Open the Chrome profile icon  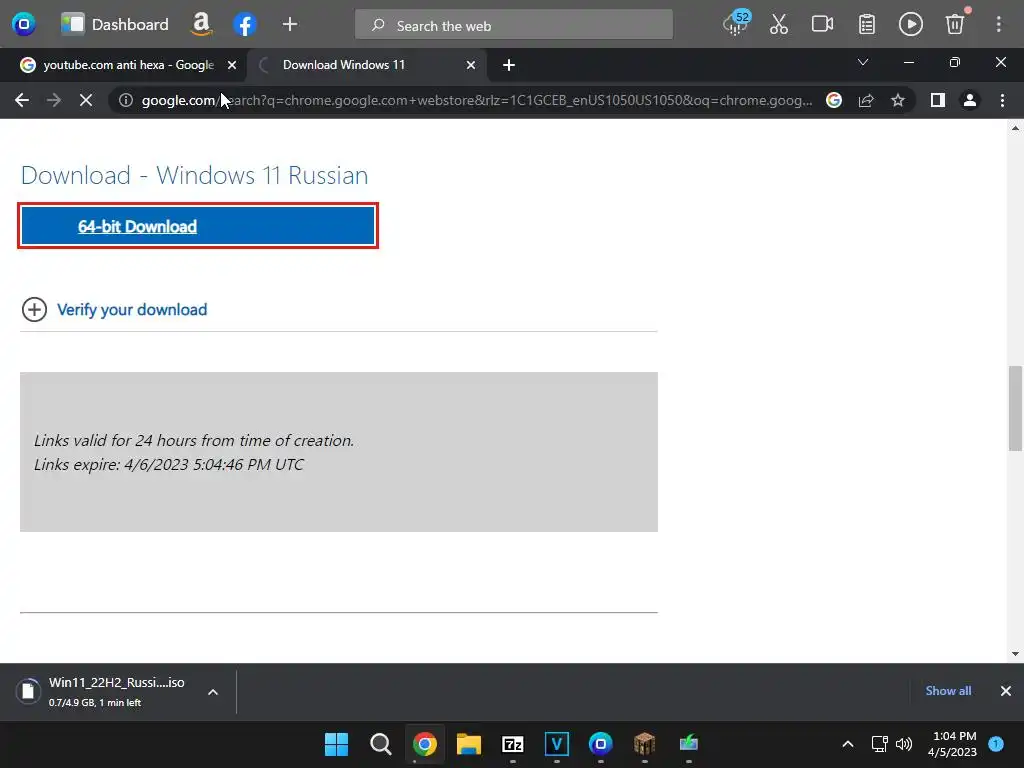coord(970,100)
